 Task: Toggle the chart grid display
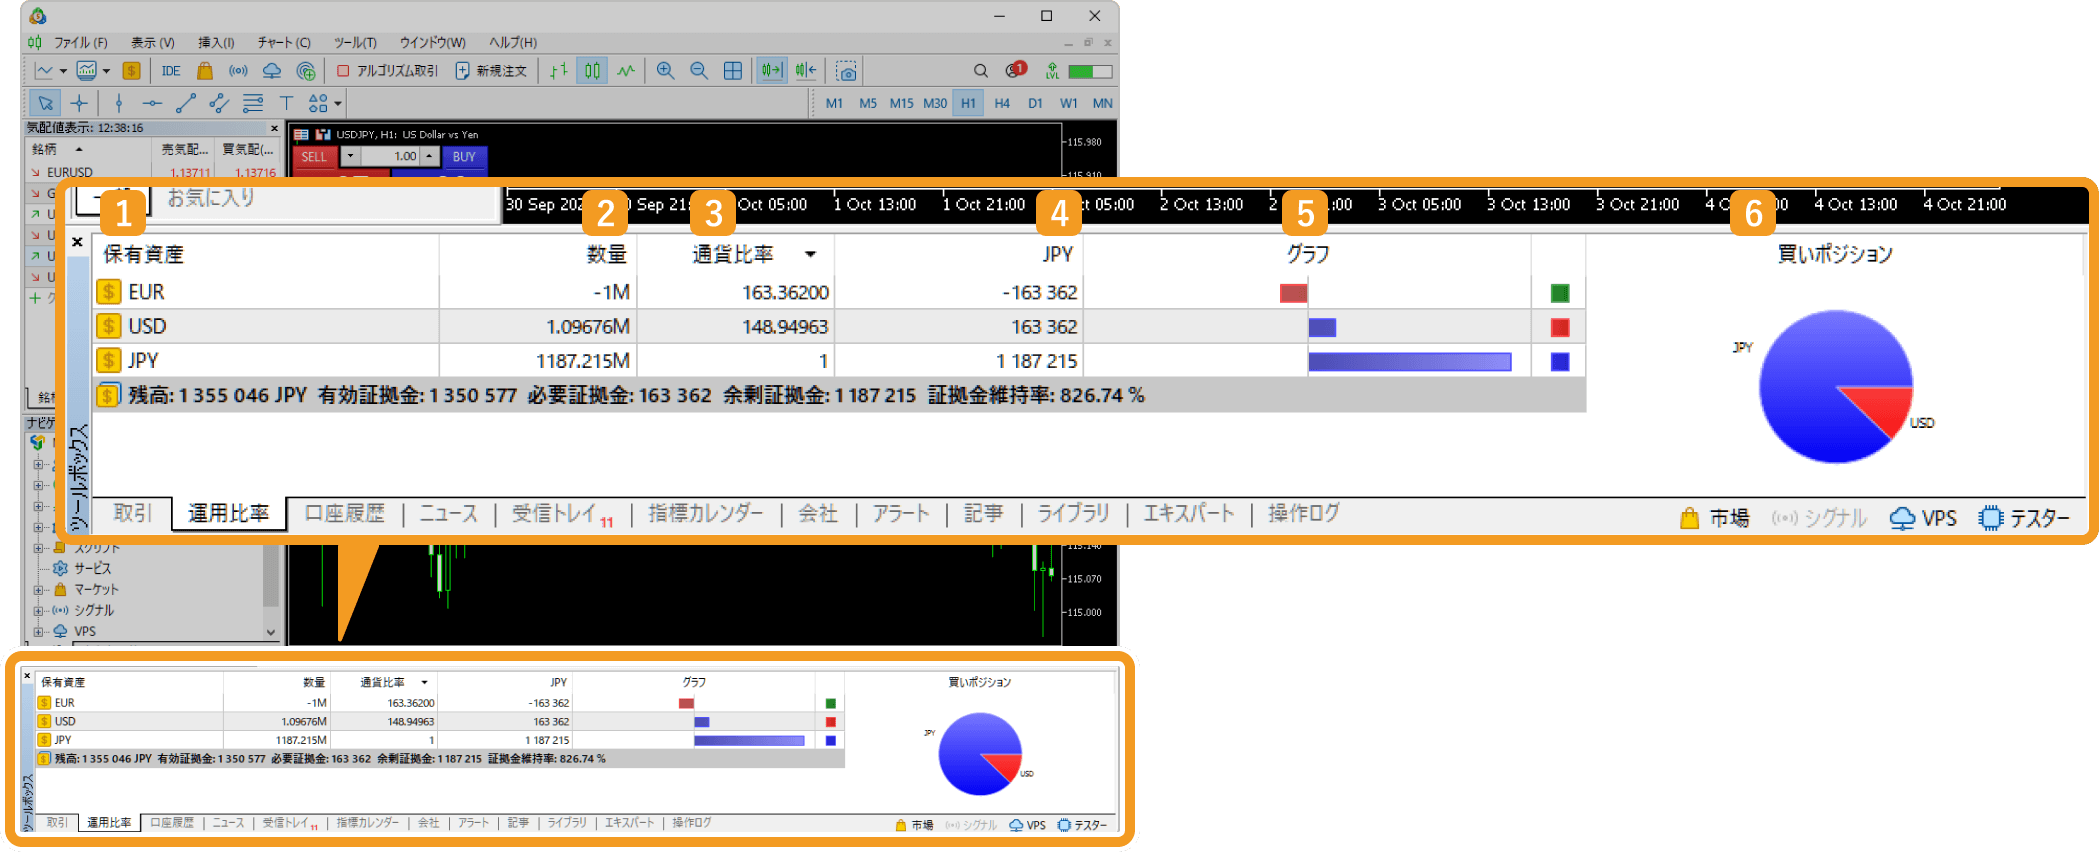[733, 71]
